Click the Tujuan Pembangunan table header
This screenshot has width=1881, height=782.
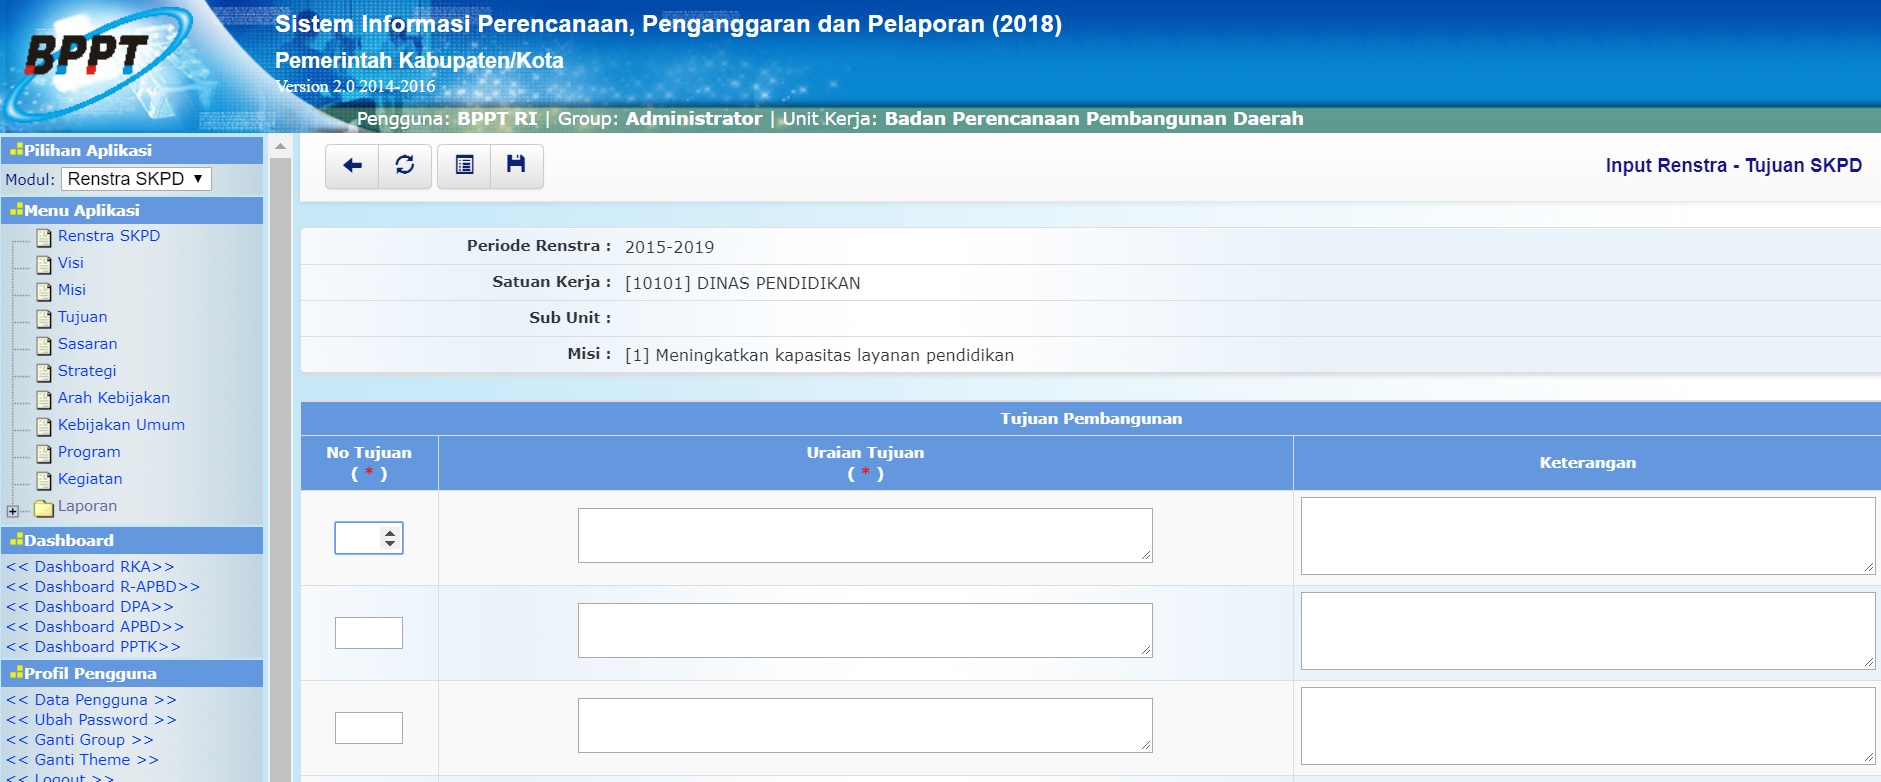pyautogui.click(x=1091, y=418)
